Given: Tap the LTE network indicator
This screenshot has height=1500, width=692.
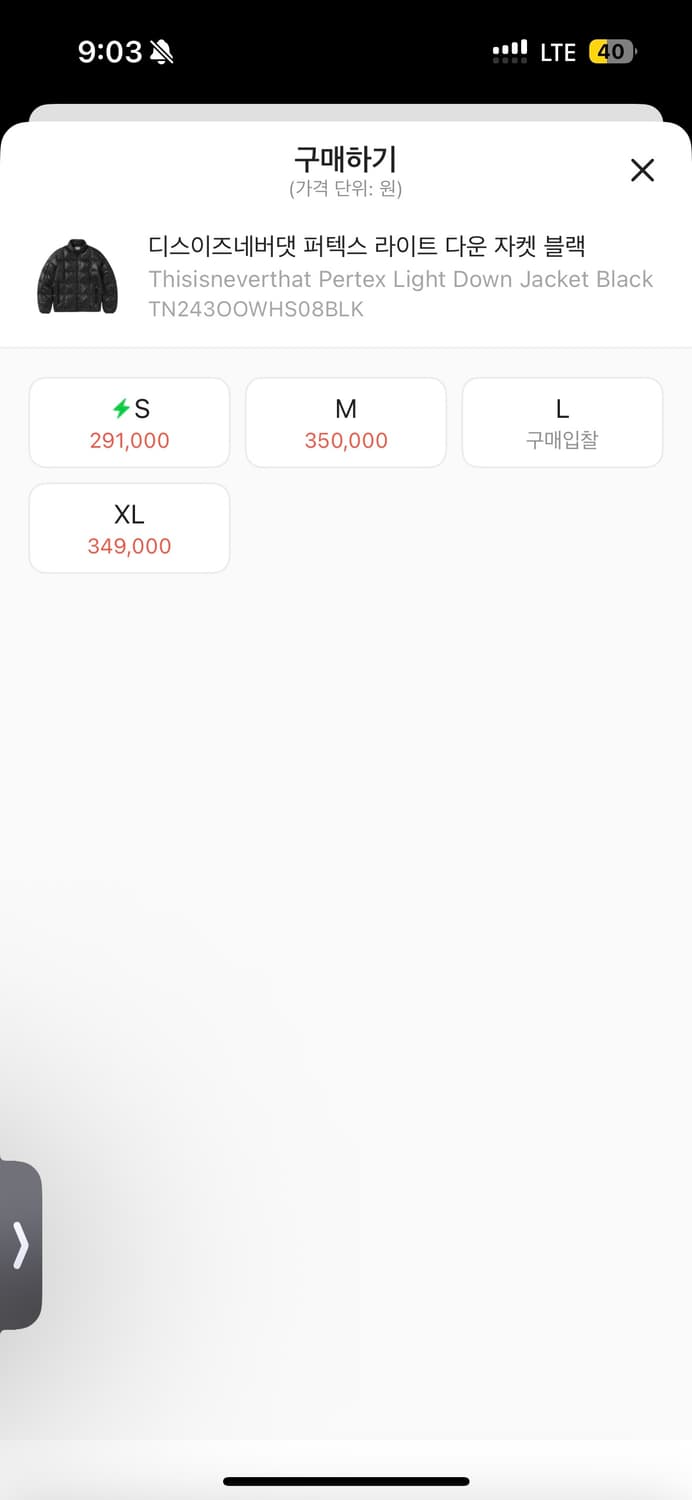Looking at the screenshot, I should pos(556,51).
